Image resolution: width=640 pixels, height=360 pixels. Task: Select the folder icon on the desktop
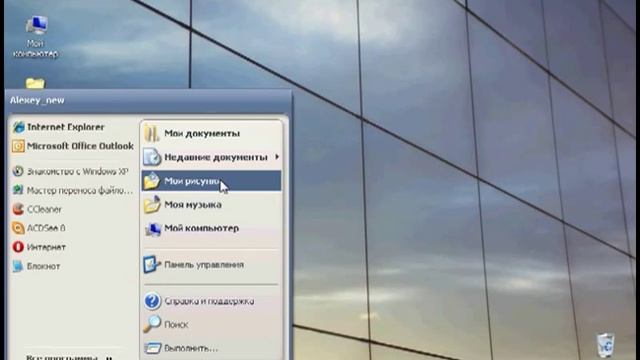coord(35,83)
